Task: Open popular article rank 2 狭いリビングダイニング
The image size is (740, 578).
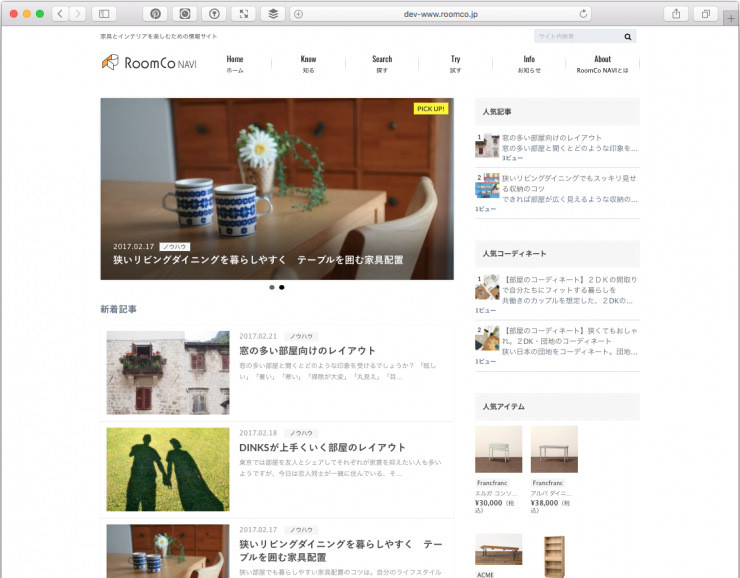Action: (569, 184)
